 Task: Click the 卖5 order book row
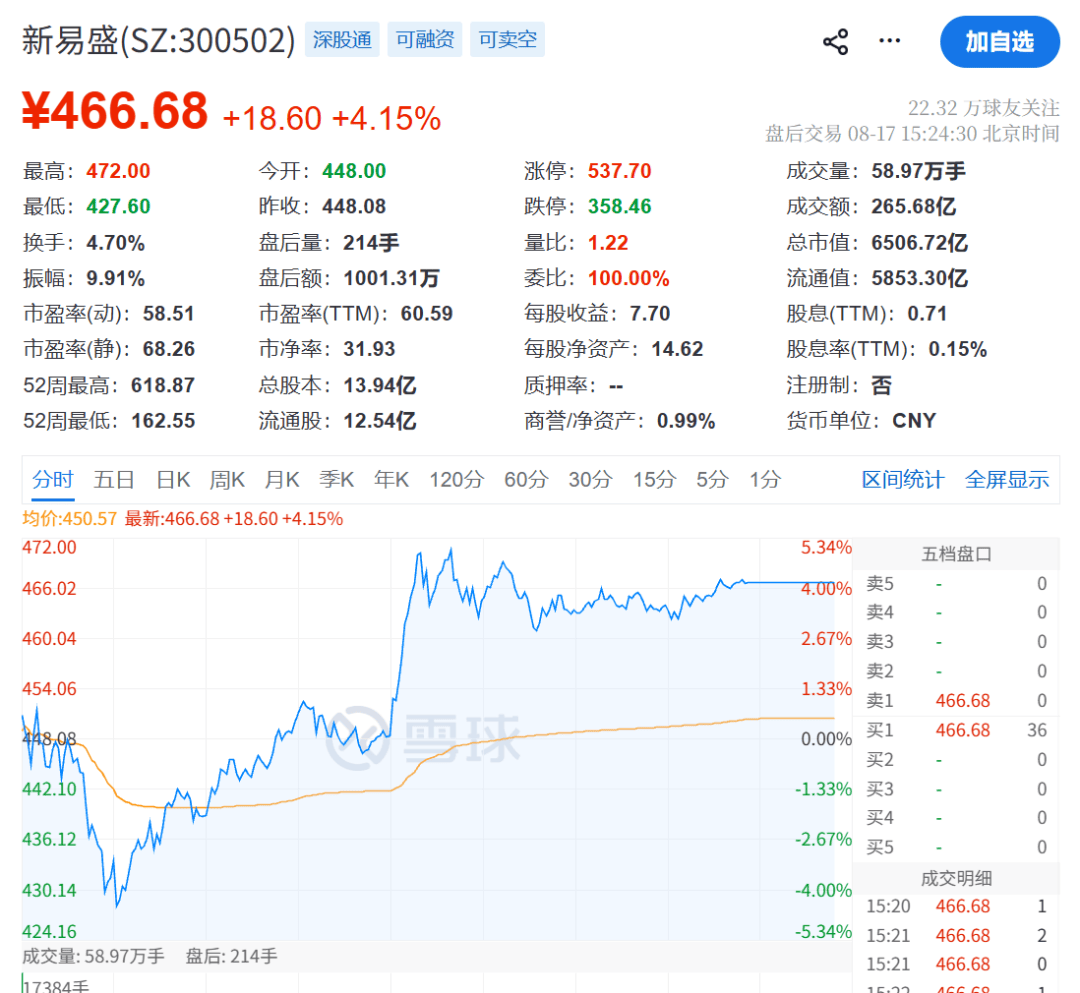pos(956,584)
